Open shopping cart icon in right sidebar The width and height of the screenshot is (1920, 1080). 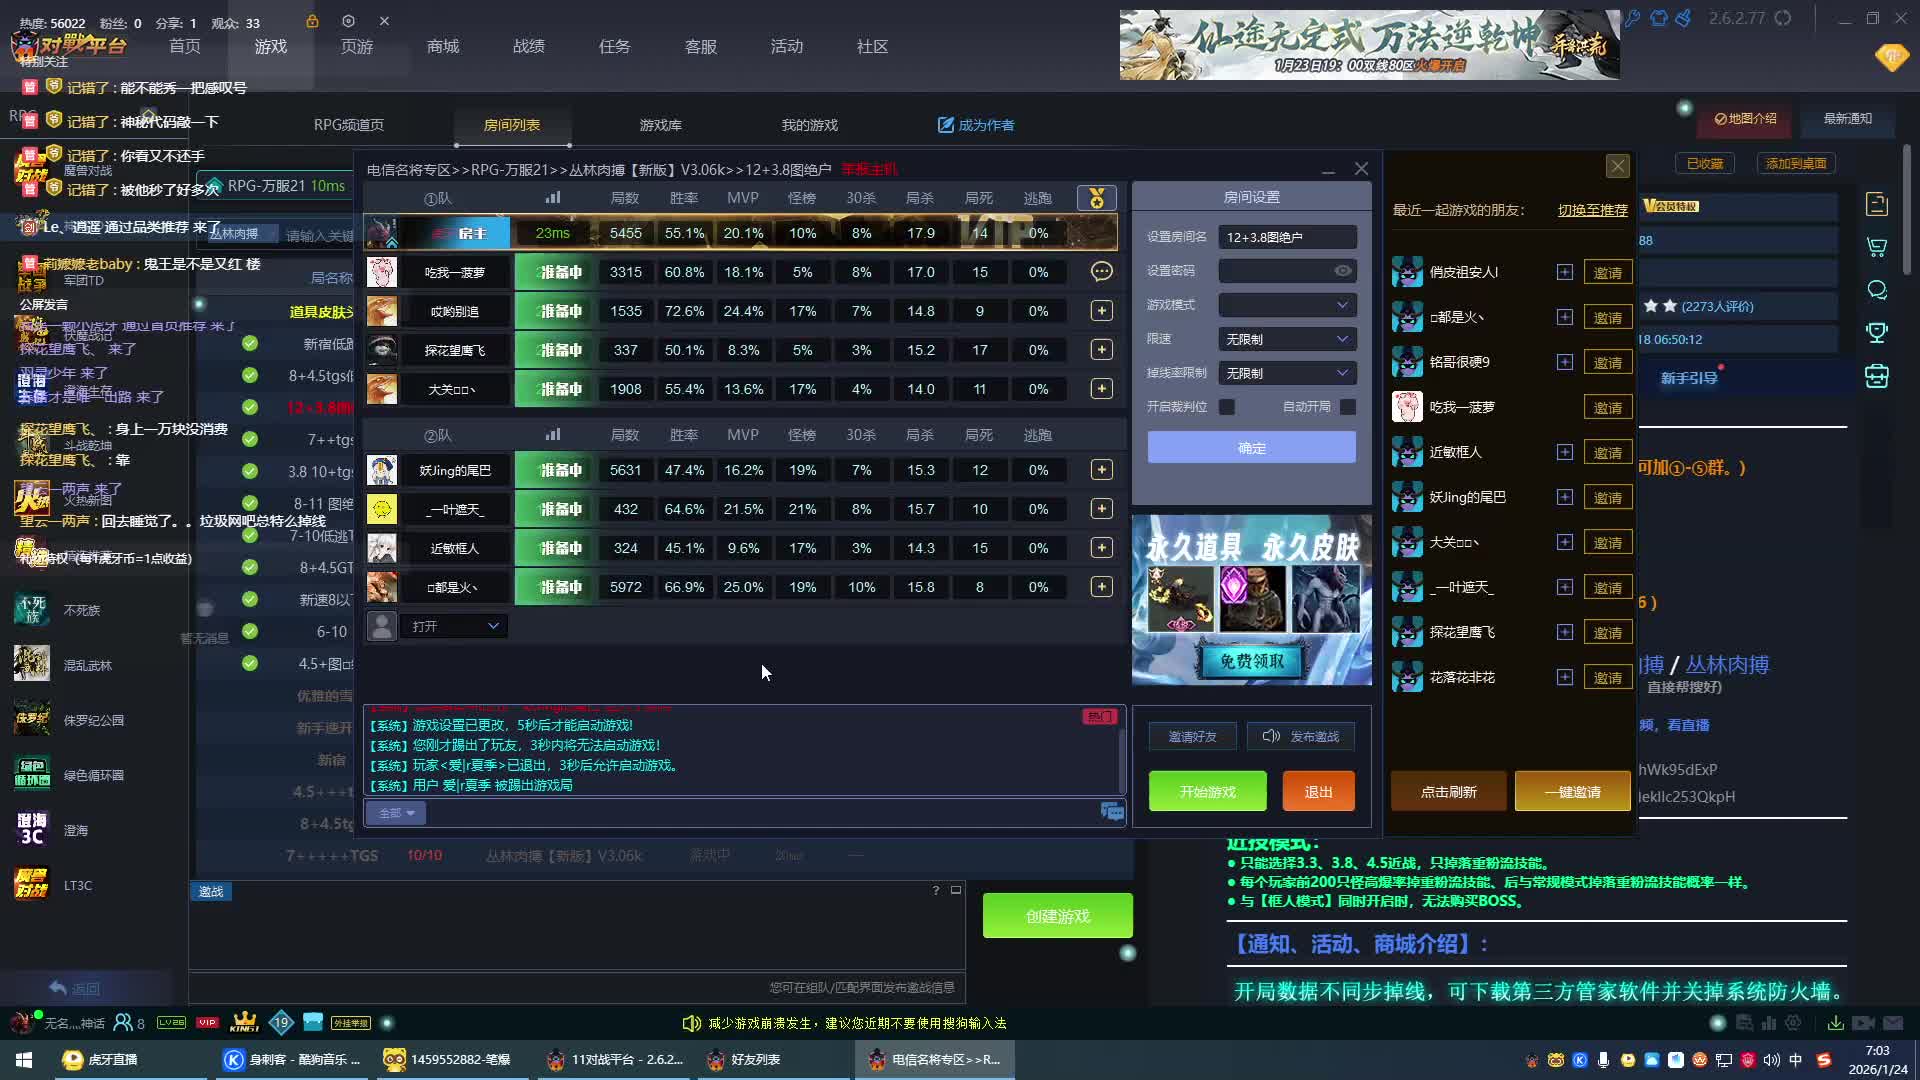[1877, 247]
